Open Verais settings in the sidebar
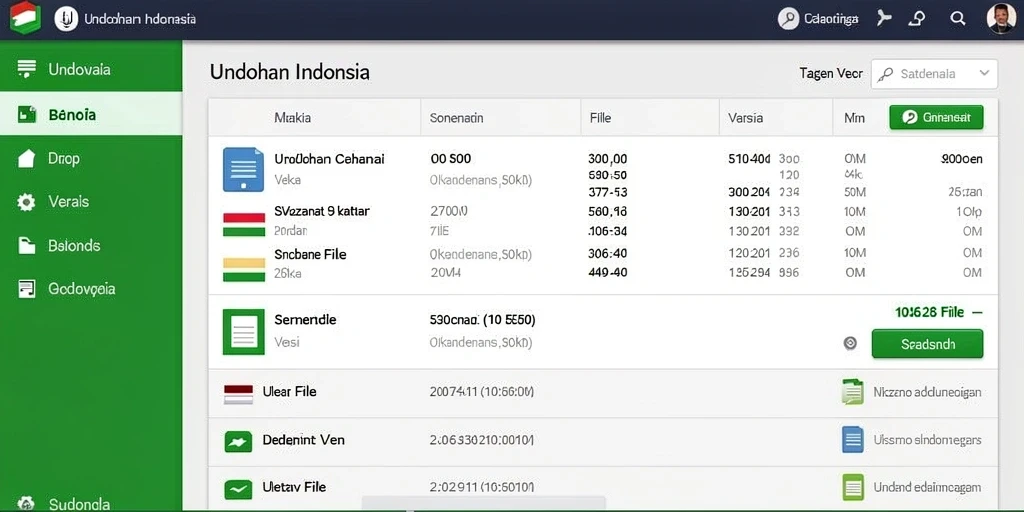The width and height of the screenshot is (1024, 512). [91, 202]
